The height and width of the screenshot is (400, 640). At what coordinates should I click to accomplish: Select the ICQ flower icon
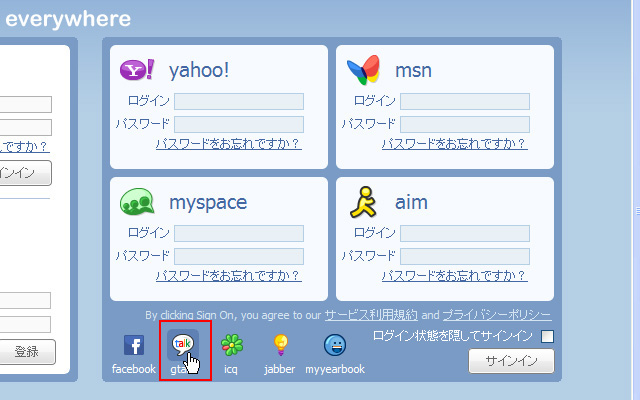(x=232, y=345)
